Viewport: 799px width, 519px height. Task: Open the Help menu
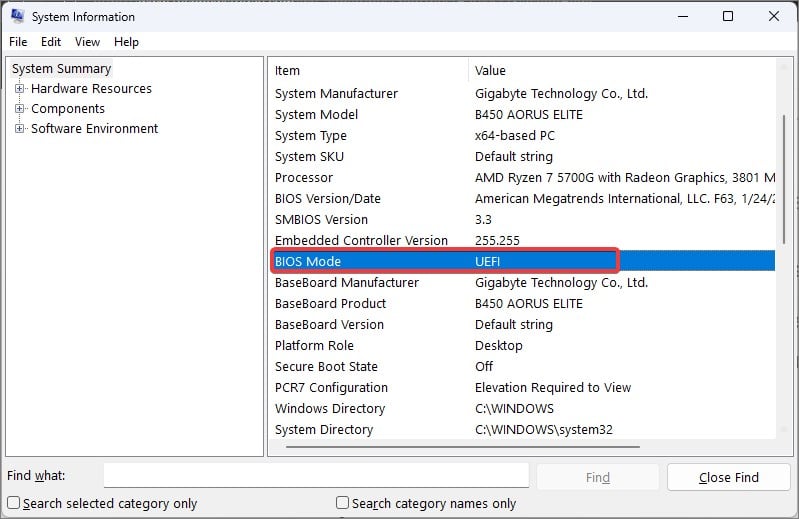[126, 42]
